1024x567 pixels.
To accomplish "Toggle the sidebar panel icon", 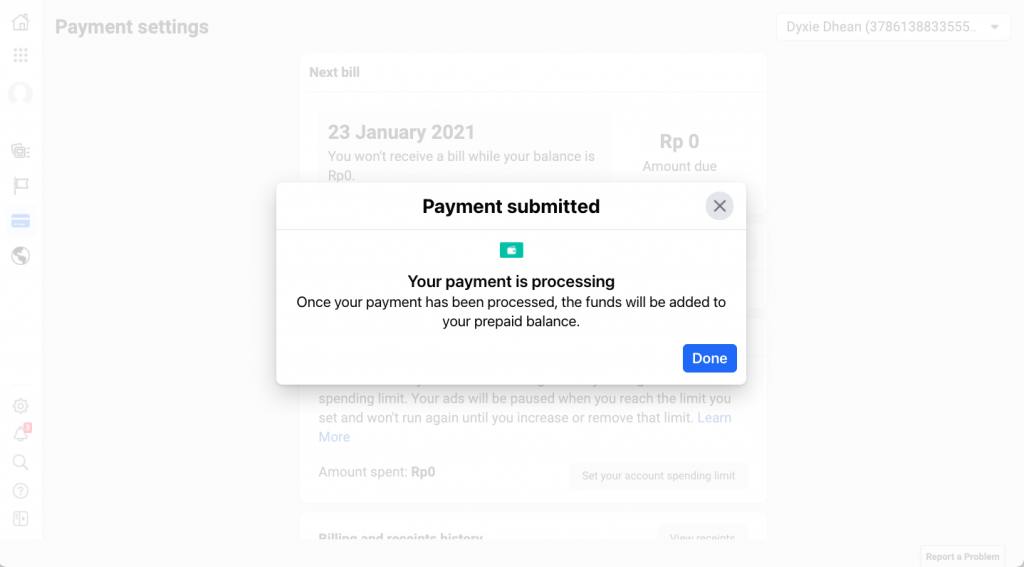I will [20, 519].
